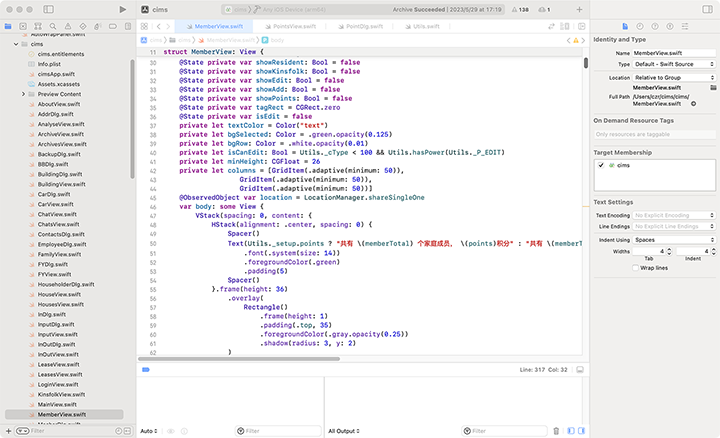Show console pane toggle
The width and height of the screenshot is (720, 438).
[x=581, y=431]
